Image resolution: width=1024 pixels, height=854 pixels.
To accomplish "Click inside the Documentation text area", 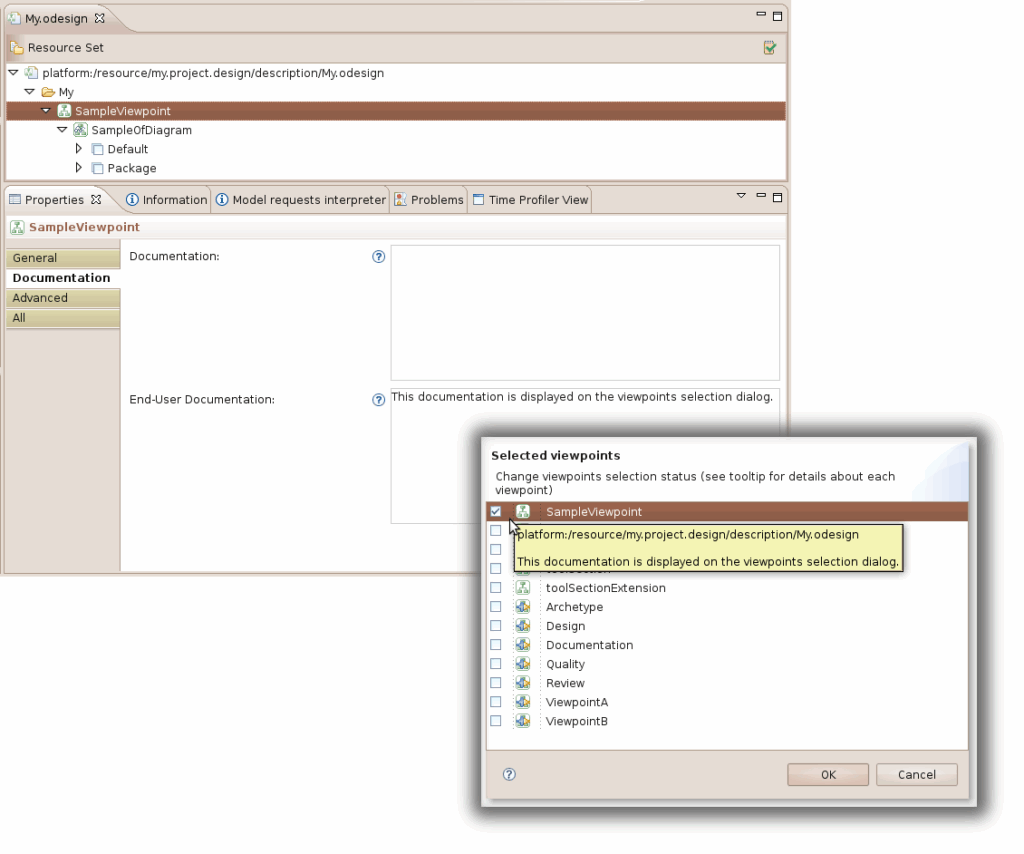I will pyautogui.click(x=584, y=312).
